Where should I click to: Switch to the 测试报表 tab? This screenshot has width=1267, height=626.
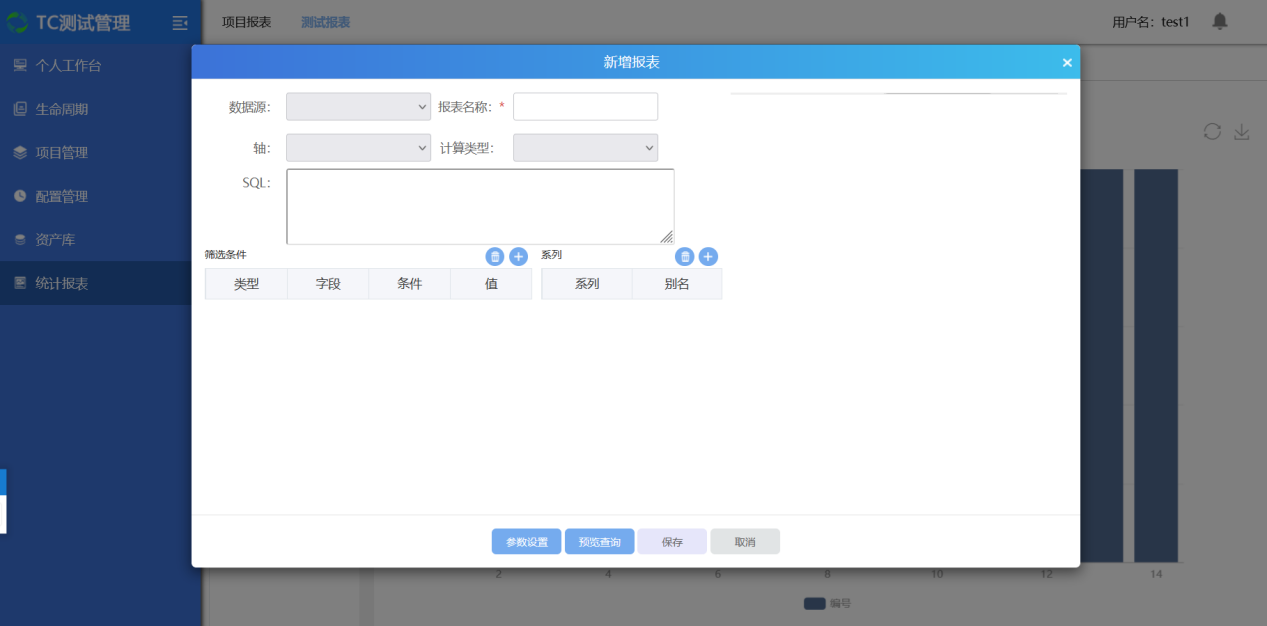click(325, 22)
